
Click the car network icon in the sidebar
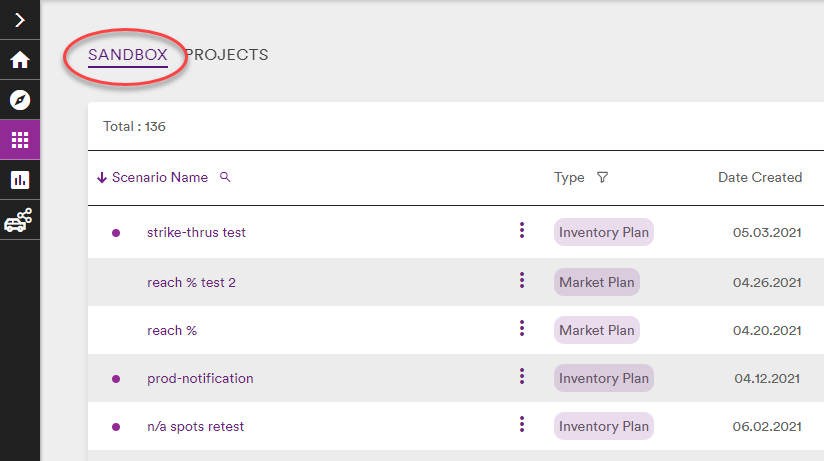[x=20, y=220]
